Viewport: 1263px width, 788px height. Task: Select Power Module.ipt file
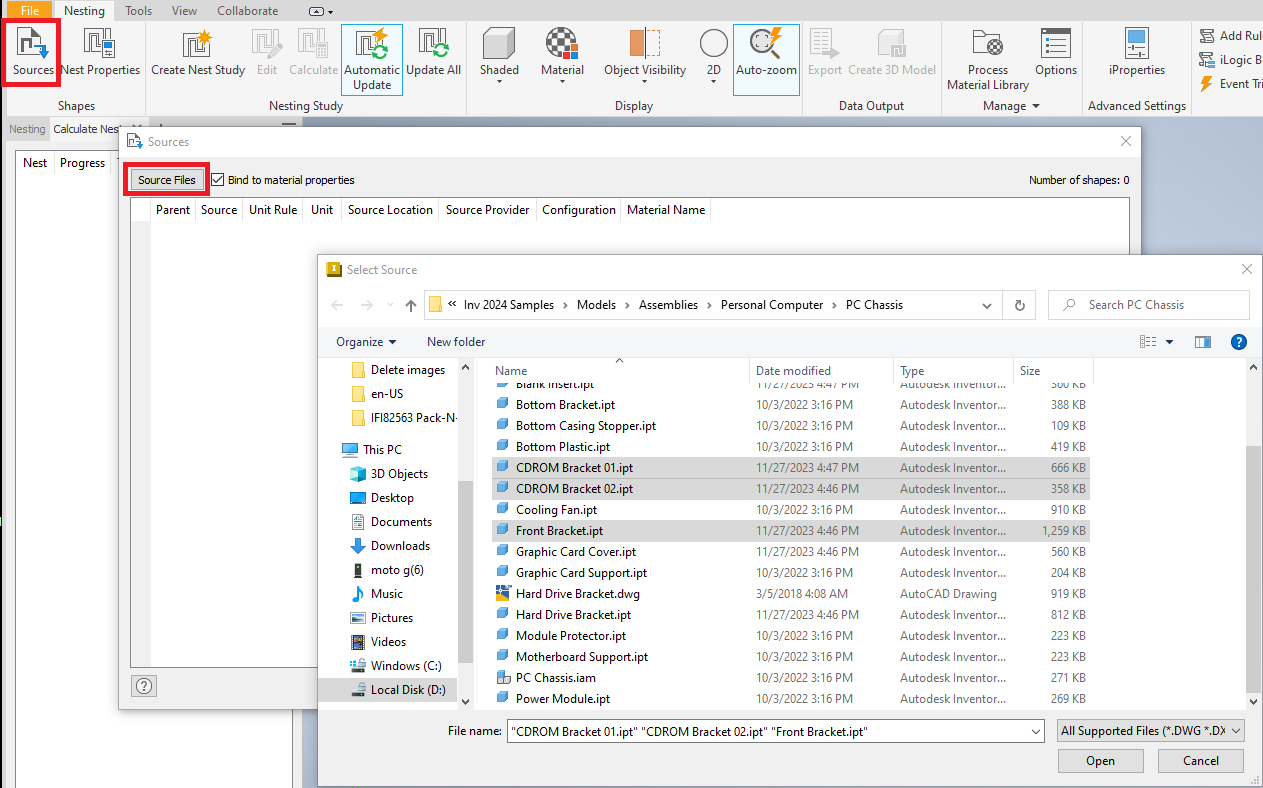pyautogui.click(x=563, y=699)
